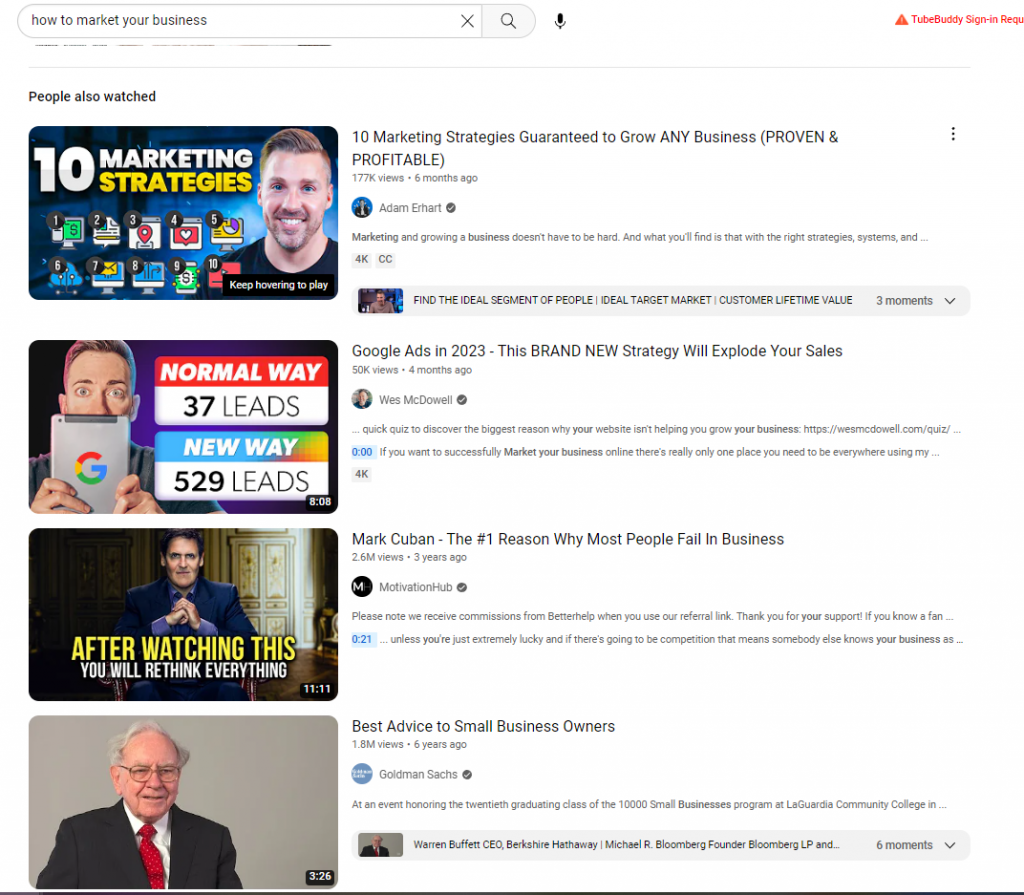Click MotivationHub's channel avatar
The height and width of the screenshot is (895, 1024).
coord(361,586)
